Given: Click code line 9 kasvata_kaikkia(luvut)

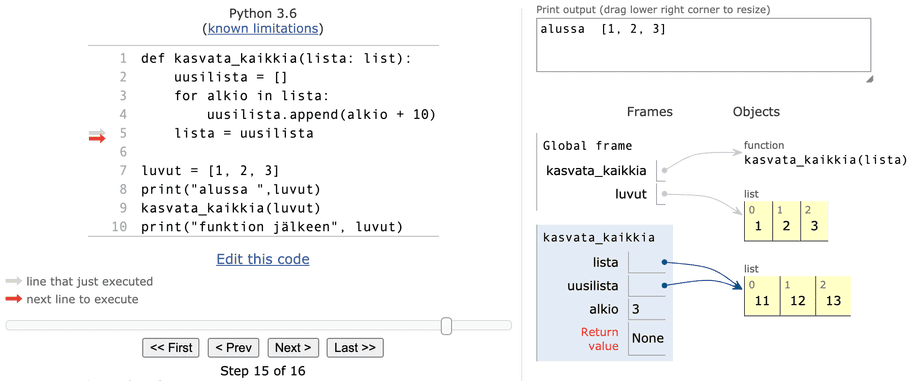Looking at the screenshot, I should [230, 208].
